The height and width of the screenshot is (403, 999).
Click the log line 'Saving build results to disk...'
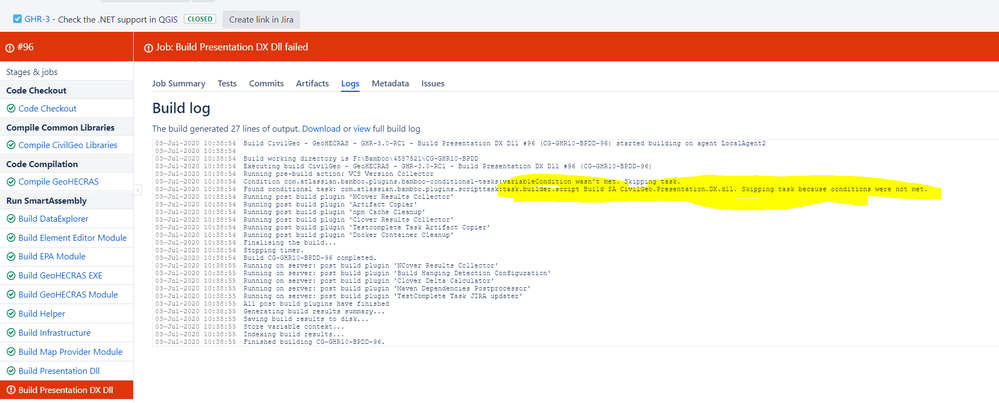pos(308,318)
